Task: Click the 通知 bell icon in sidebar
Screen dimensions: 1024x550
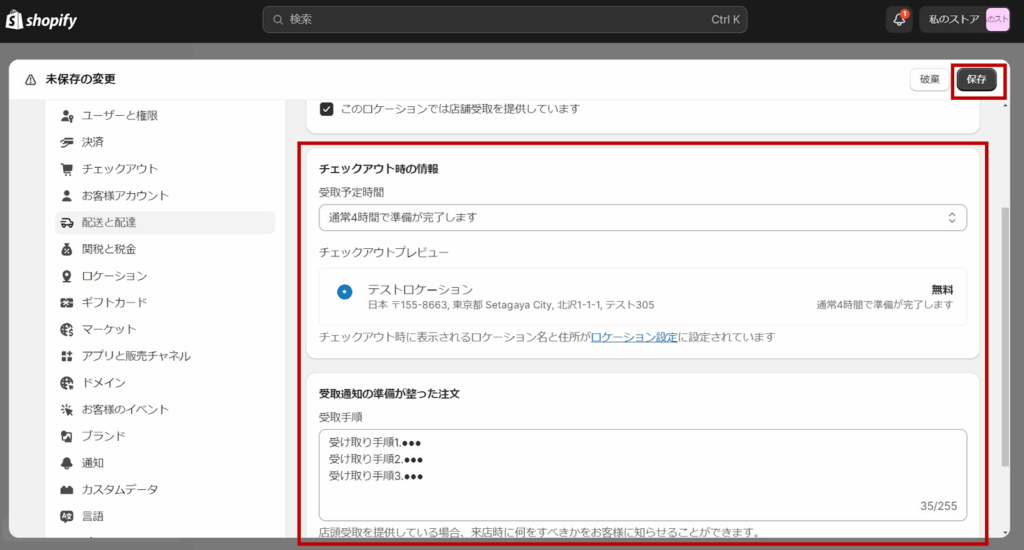Action: coord(67,464)
